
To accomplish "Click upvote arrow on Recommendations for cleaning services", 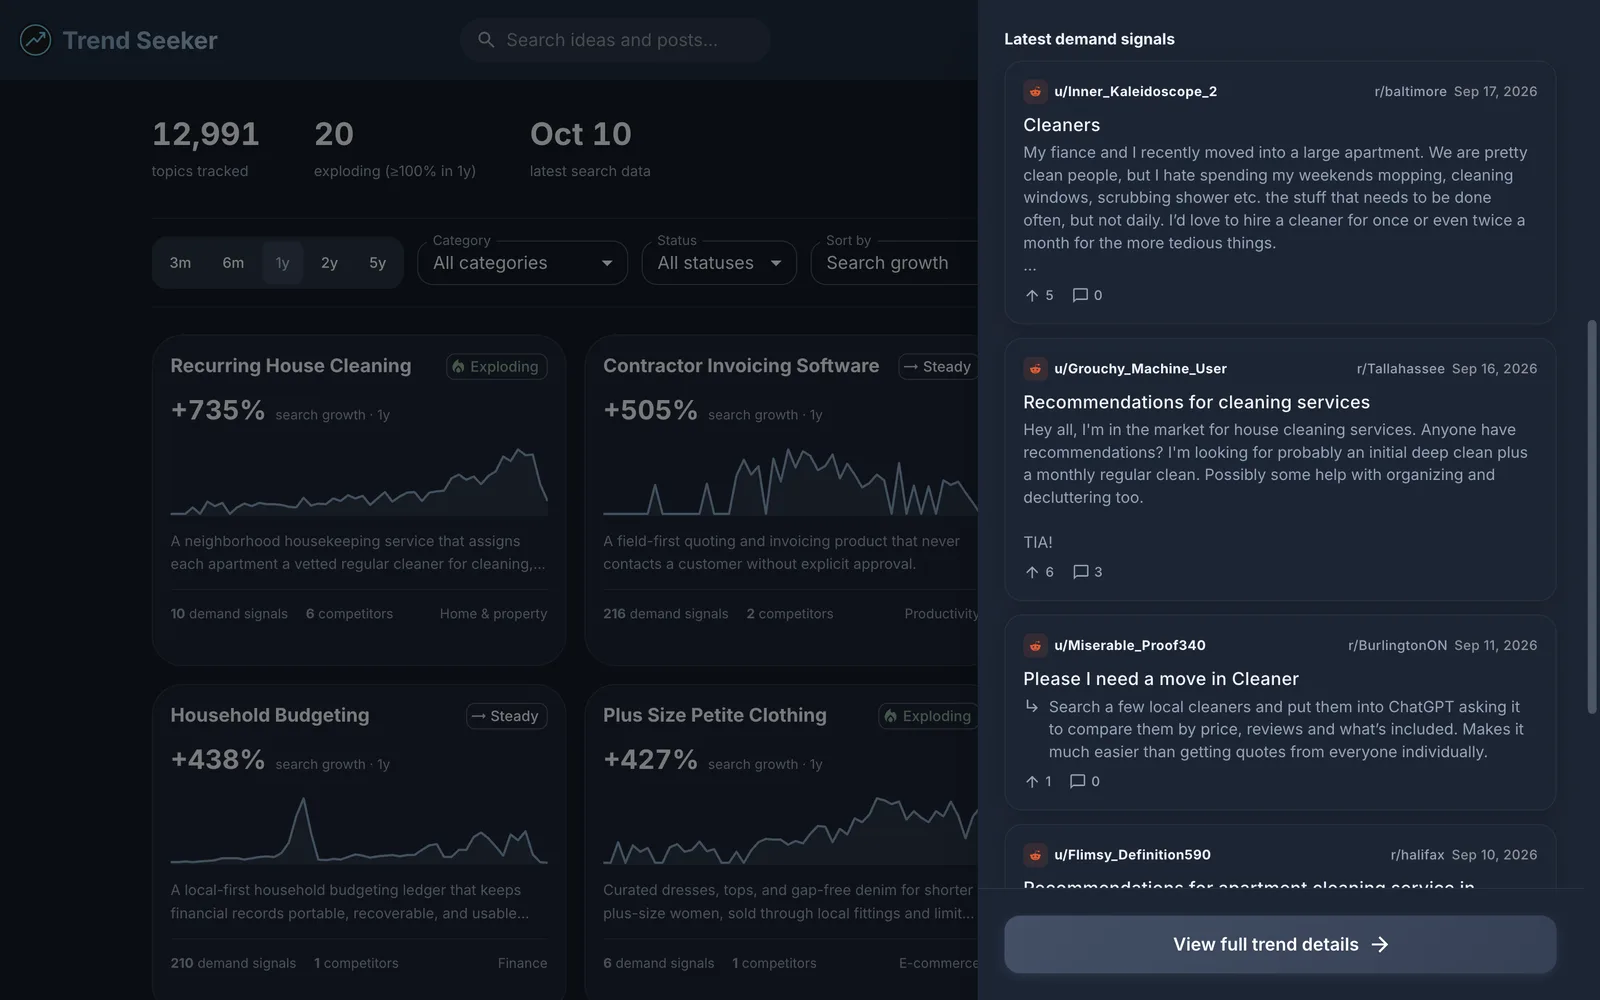I will 1032,572.
